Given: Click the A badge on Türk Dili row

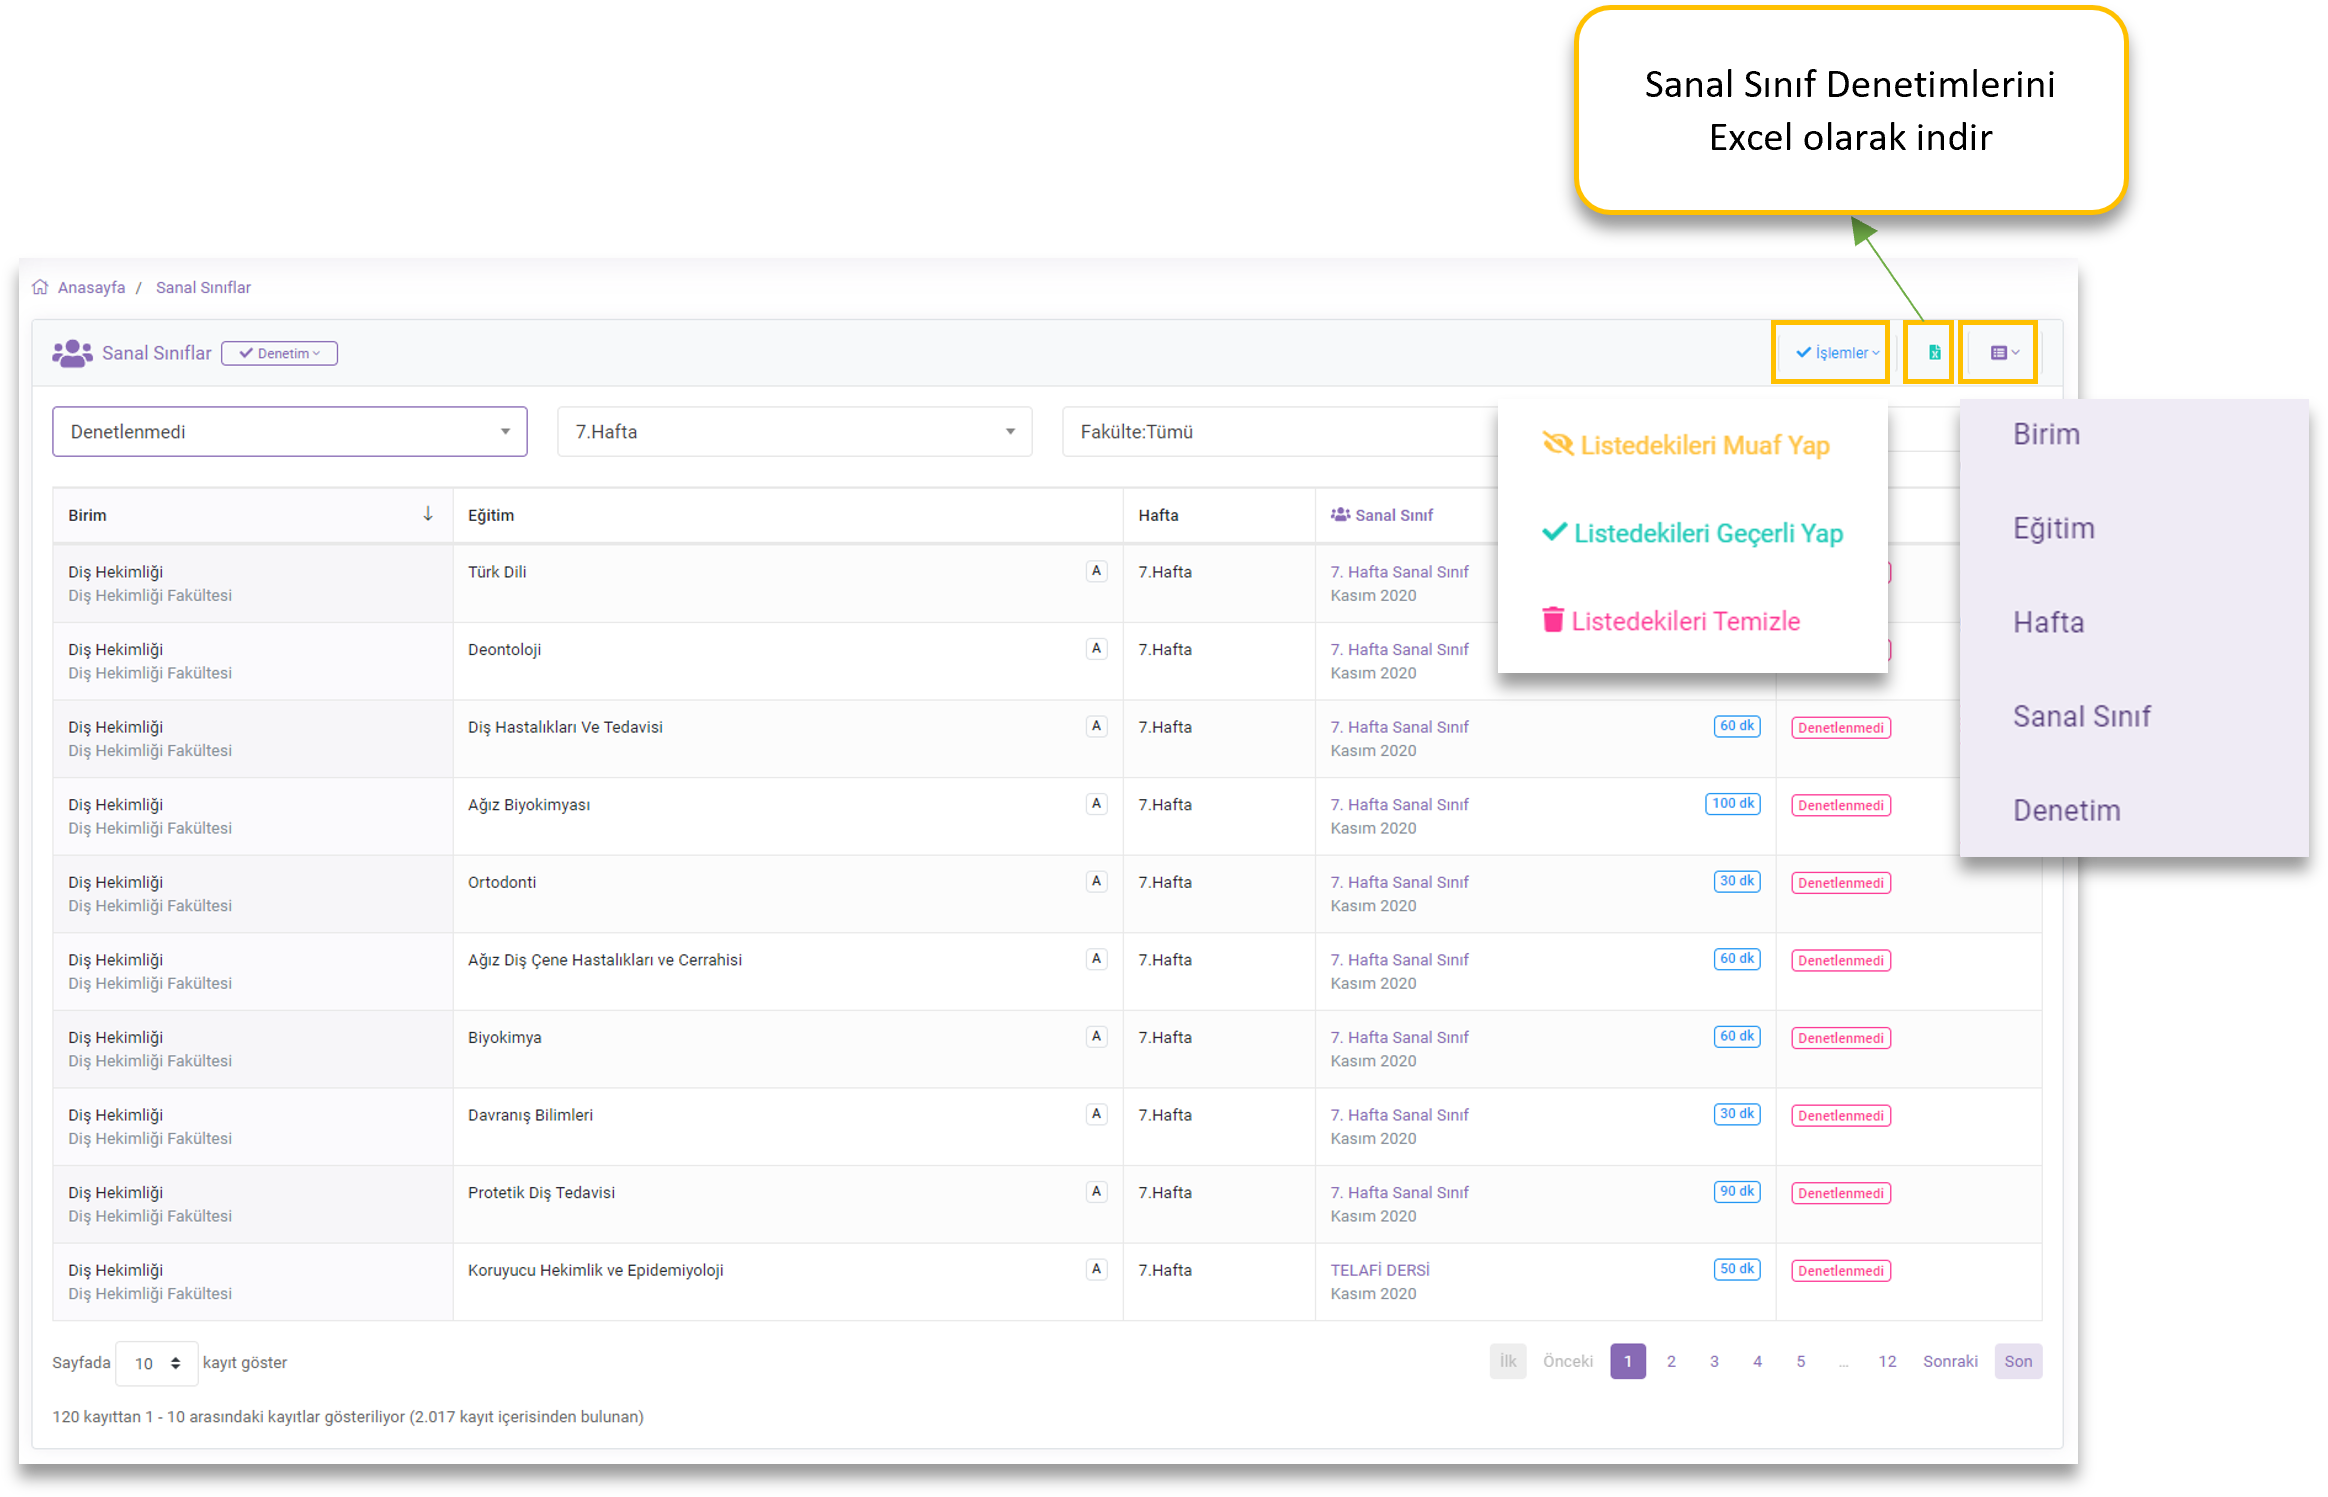Looking at the screenshot, I should (x=1096, y=571).
